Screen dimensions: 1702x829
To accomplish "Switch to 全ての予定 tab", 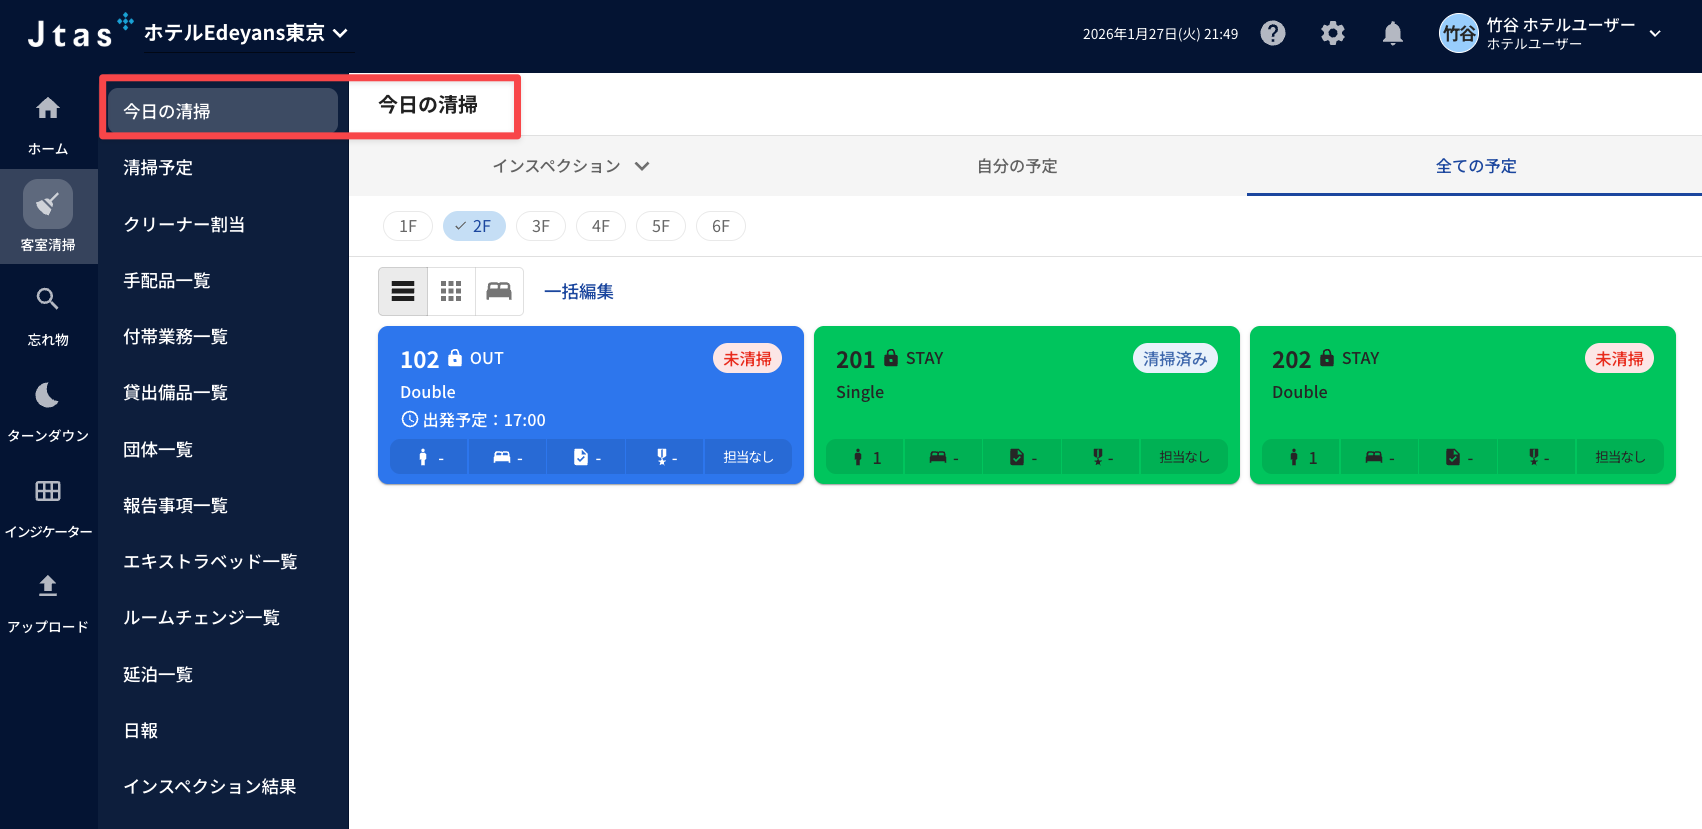I will coord(1476,166).
